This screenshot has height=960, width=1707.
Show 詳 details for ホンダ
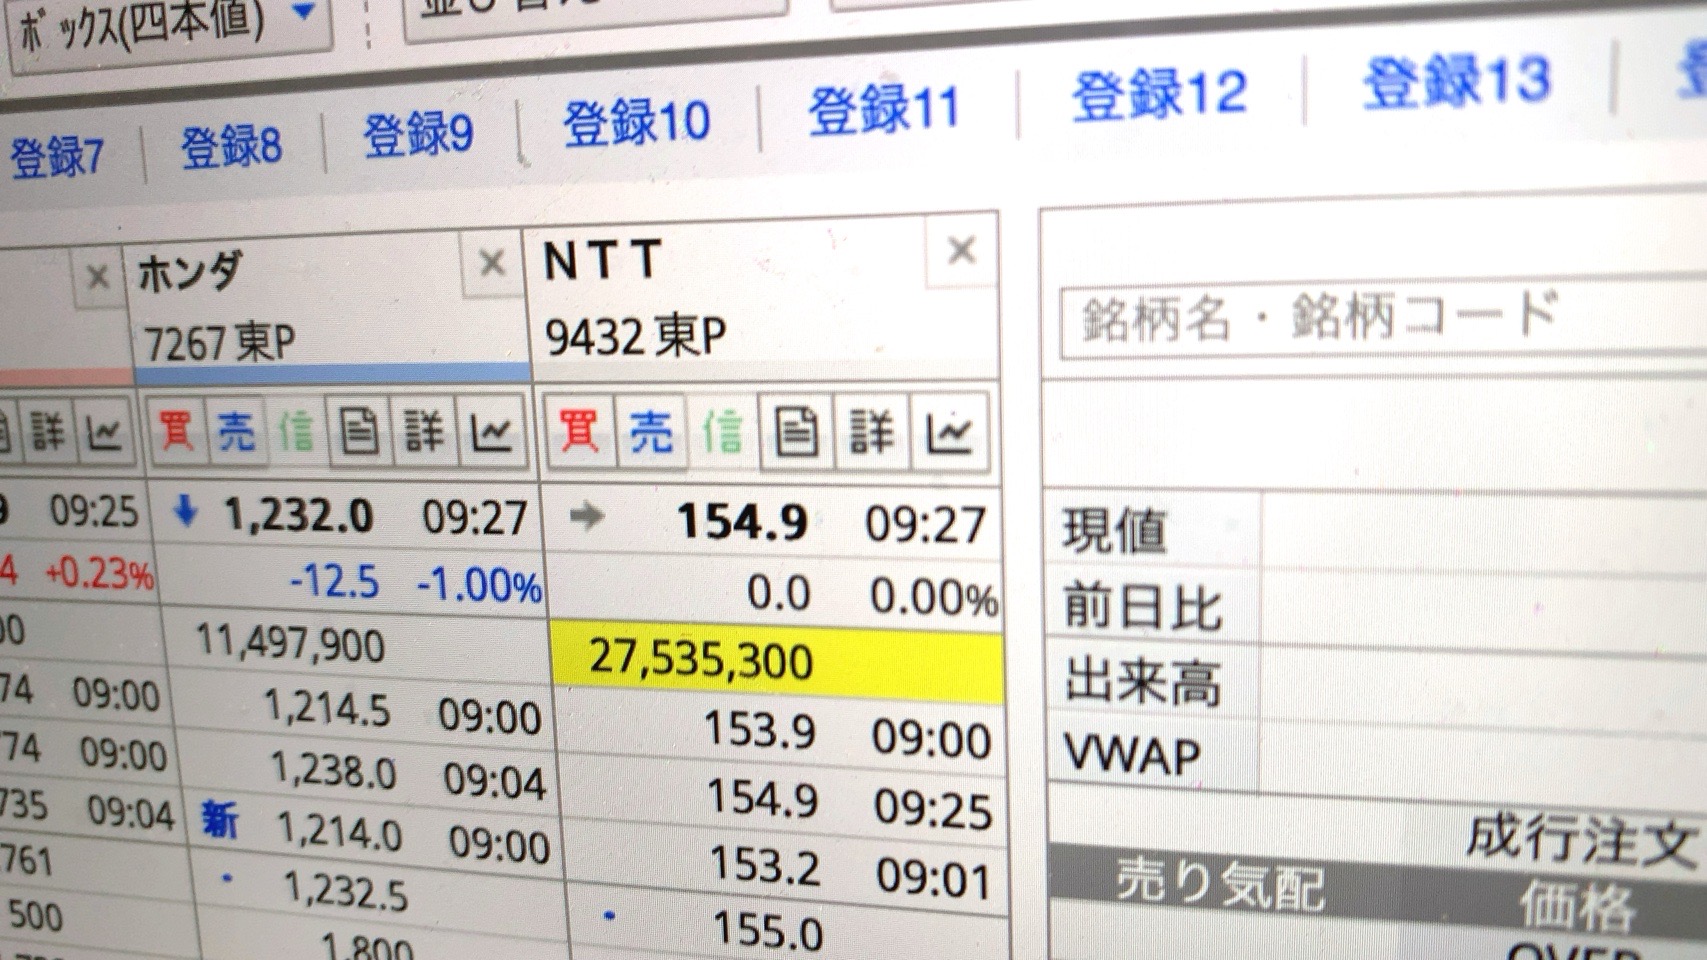point(423,432)
